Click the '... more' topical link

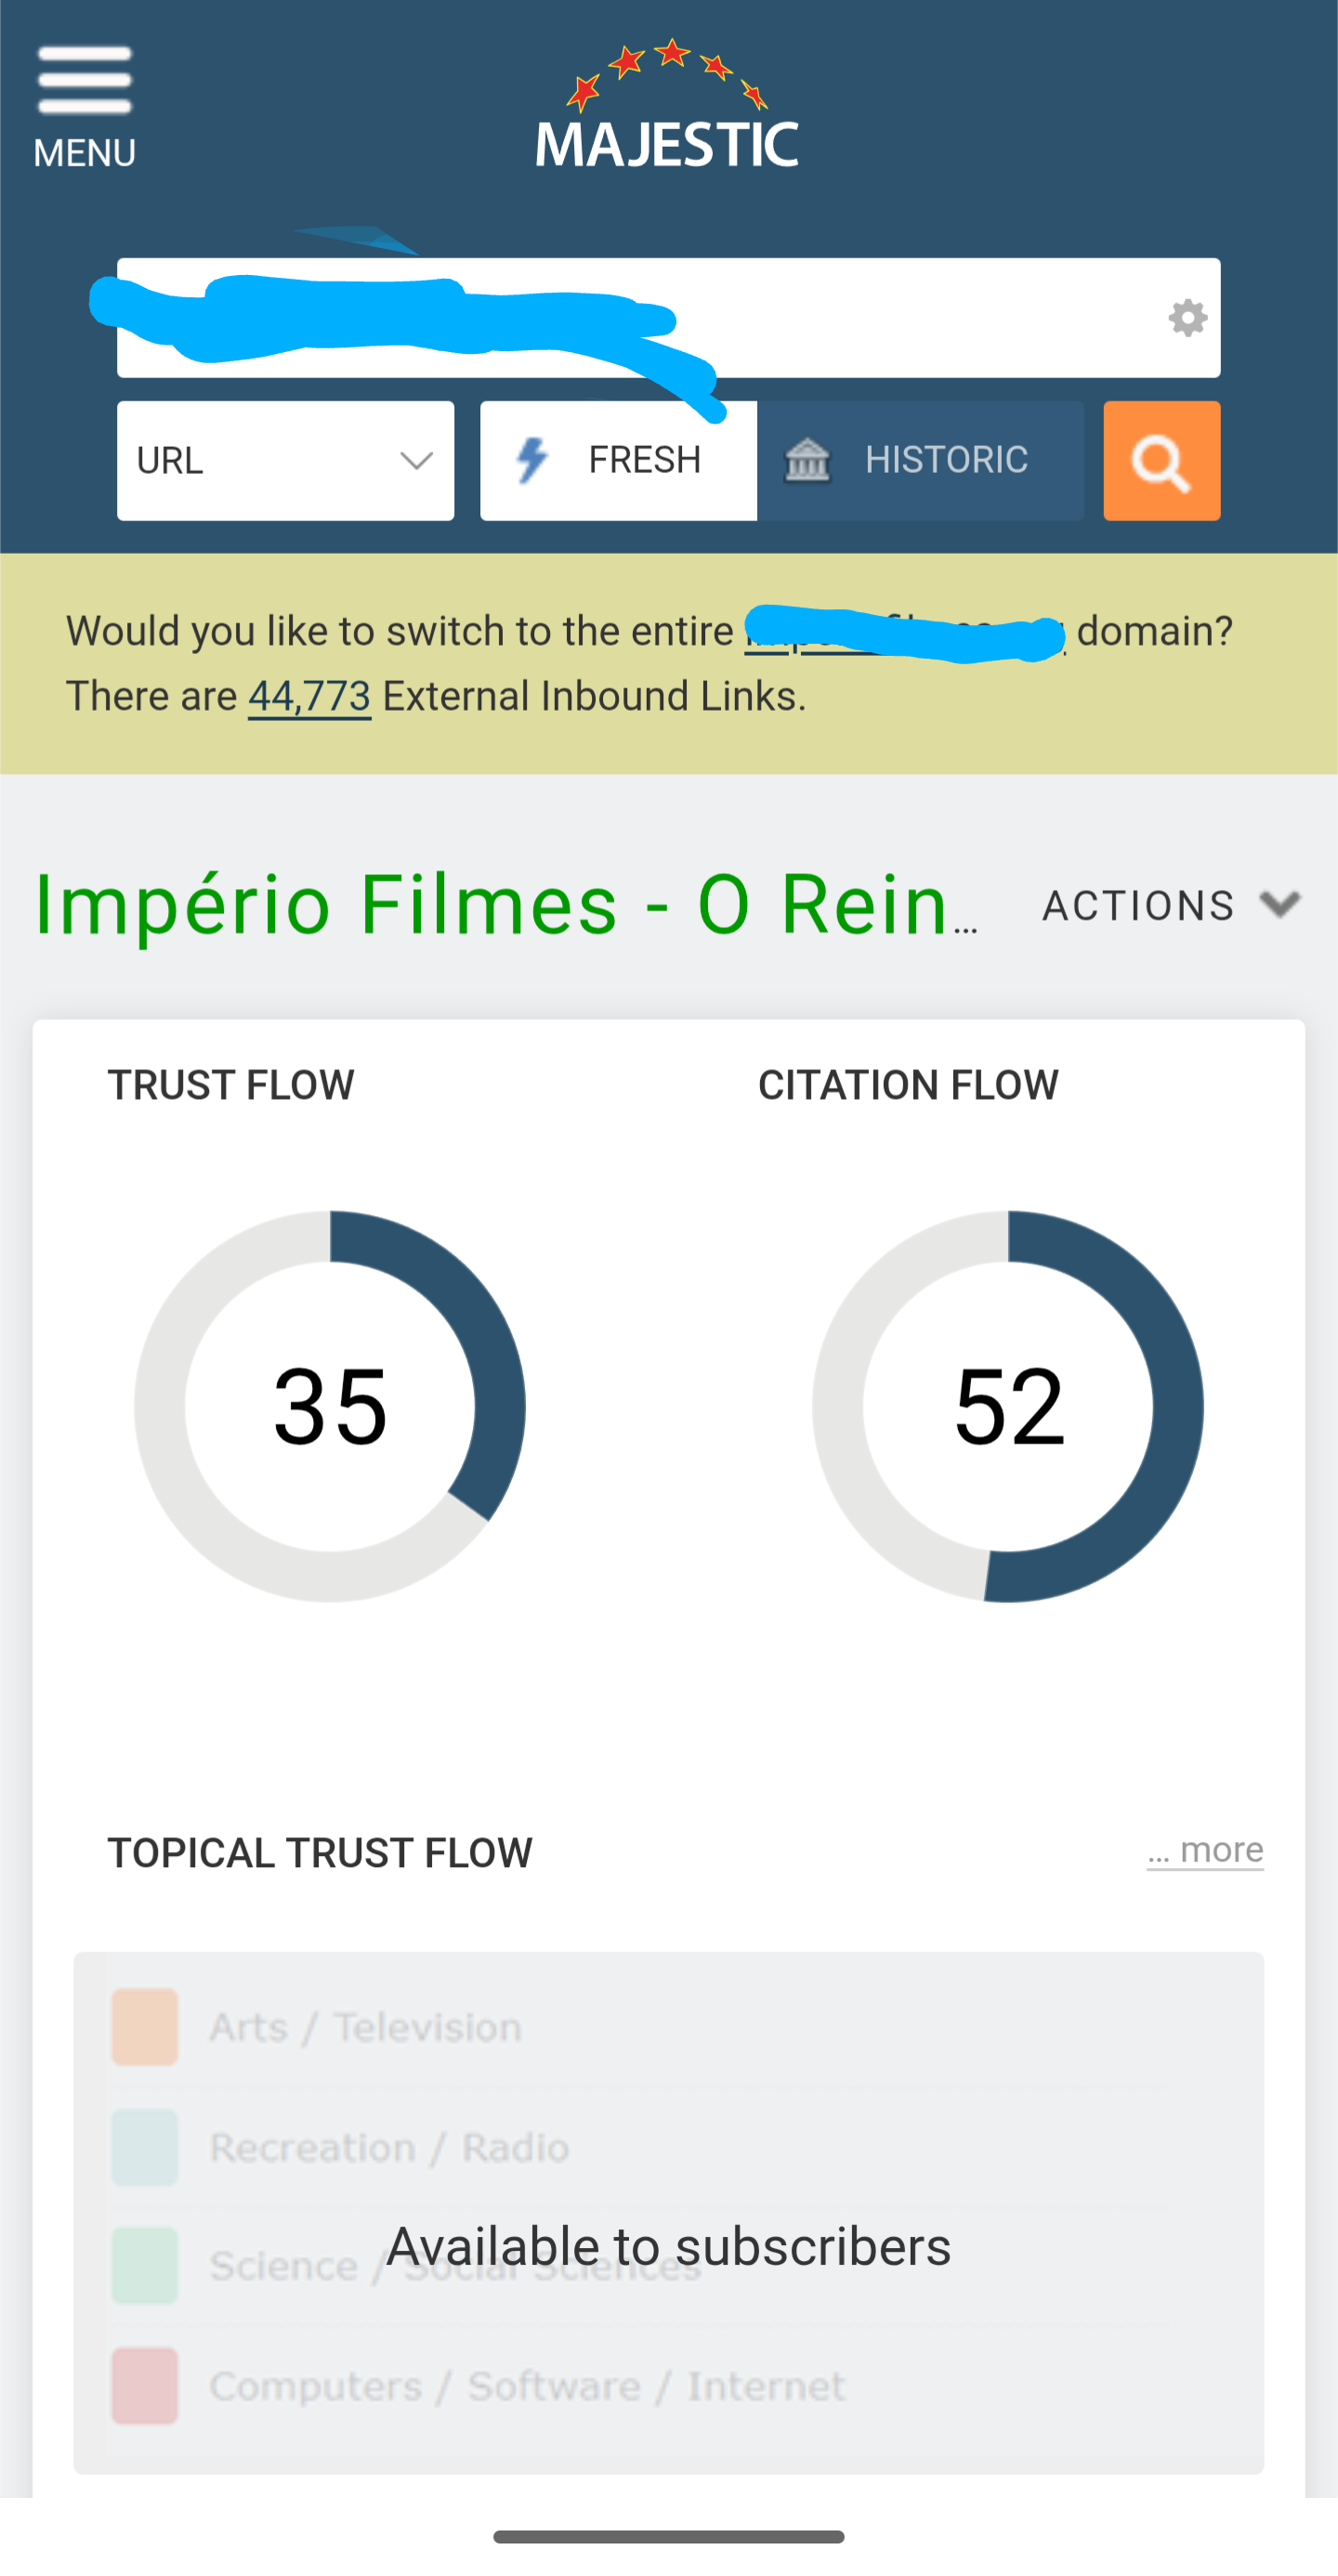point(1205,1850)
